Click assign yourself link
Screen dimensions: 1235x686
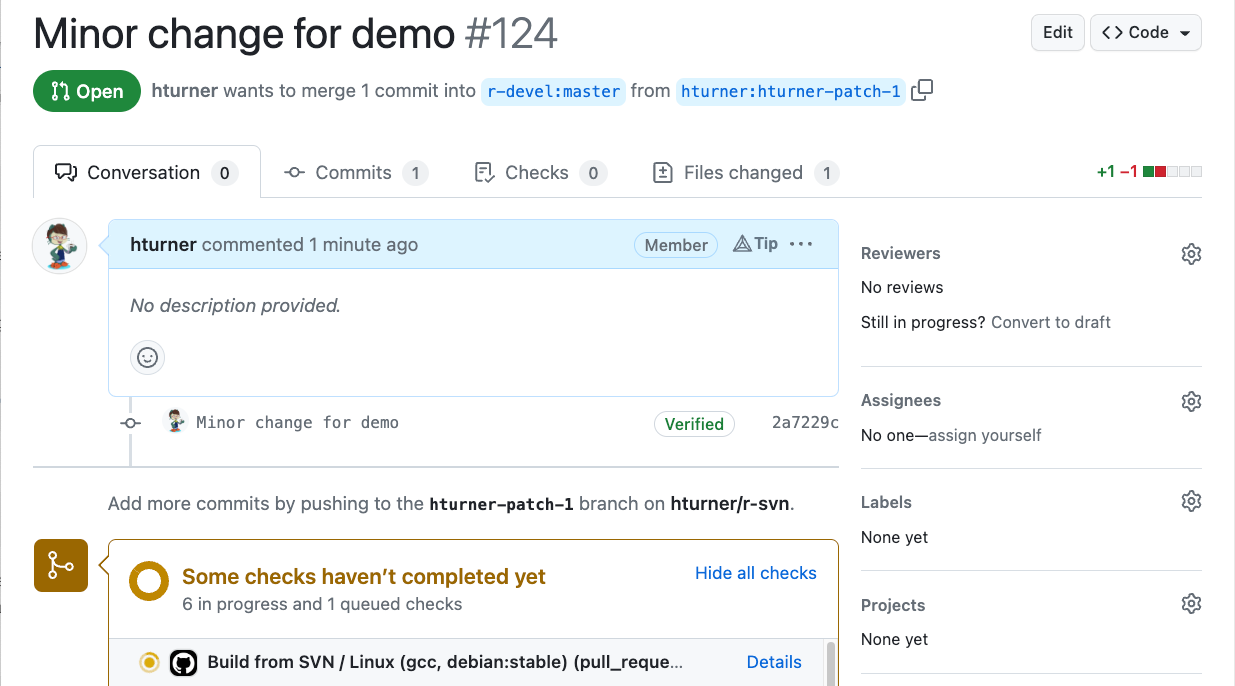pos(984,435)
